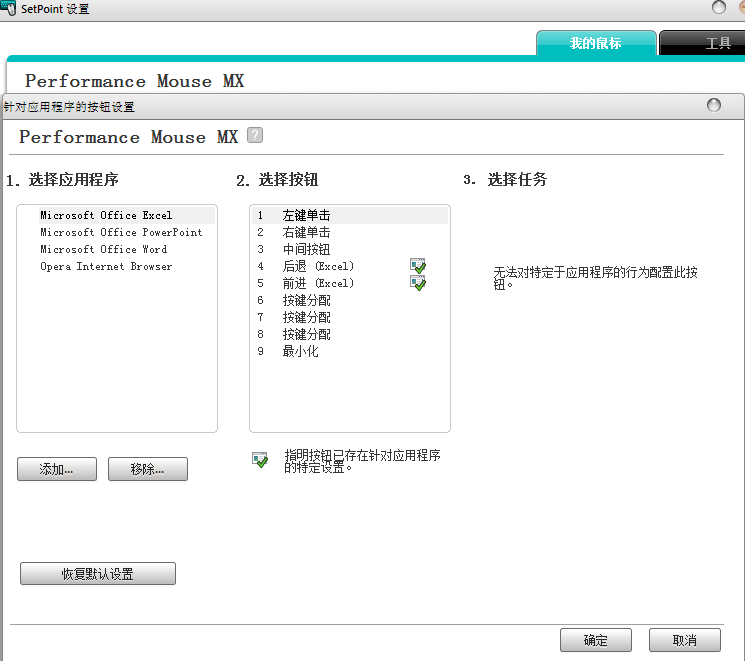Select Microsoft Office Word in the application list
Viewport: 745px width, 661px height.
pyautogui.click(x=127, y=249)
